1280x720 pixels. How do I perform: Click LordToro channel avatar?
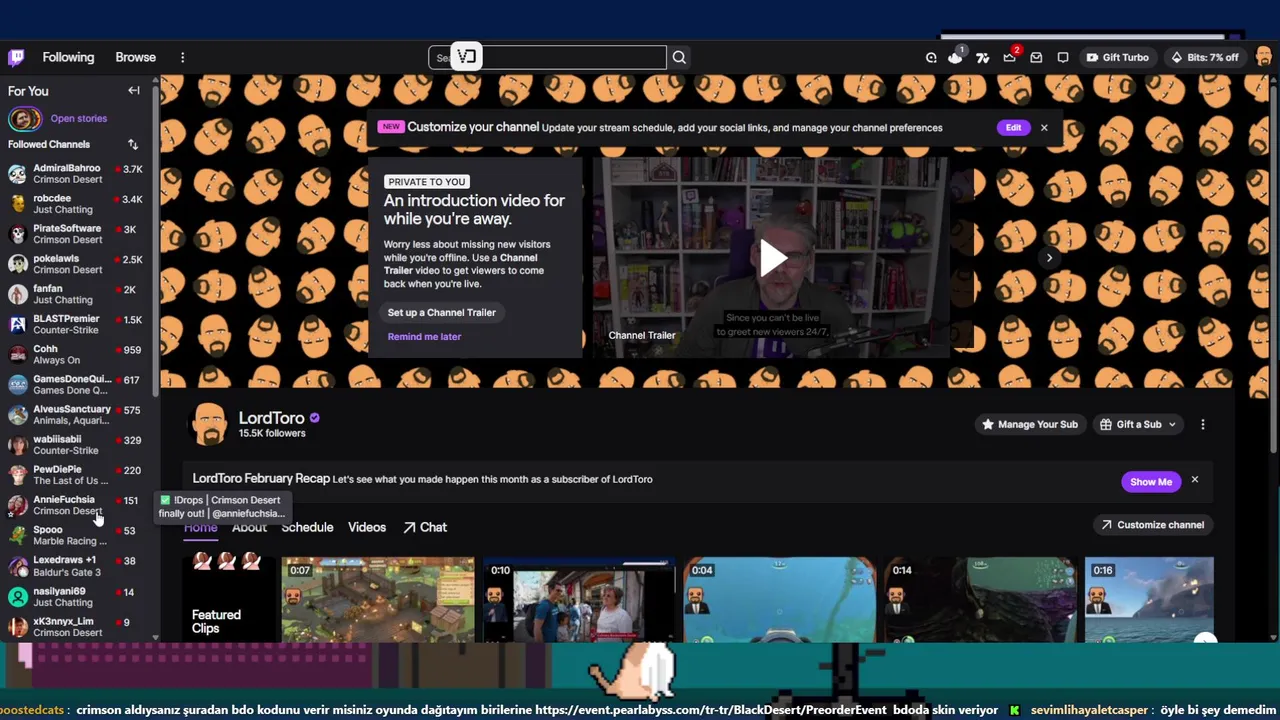(210, 425)
